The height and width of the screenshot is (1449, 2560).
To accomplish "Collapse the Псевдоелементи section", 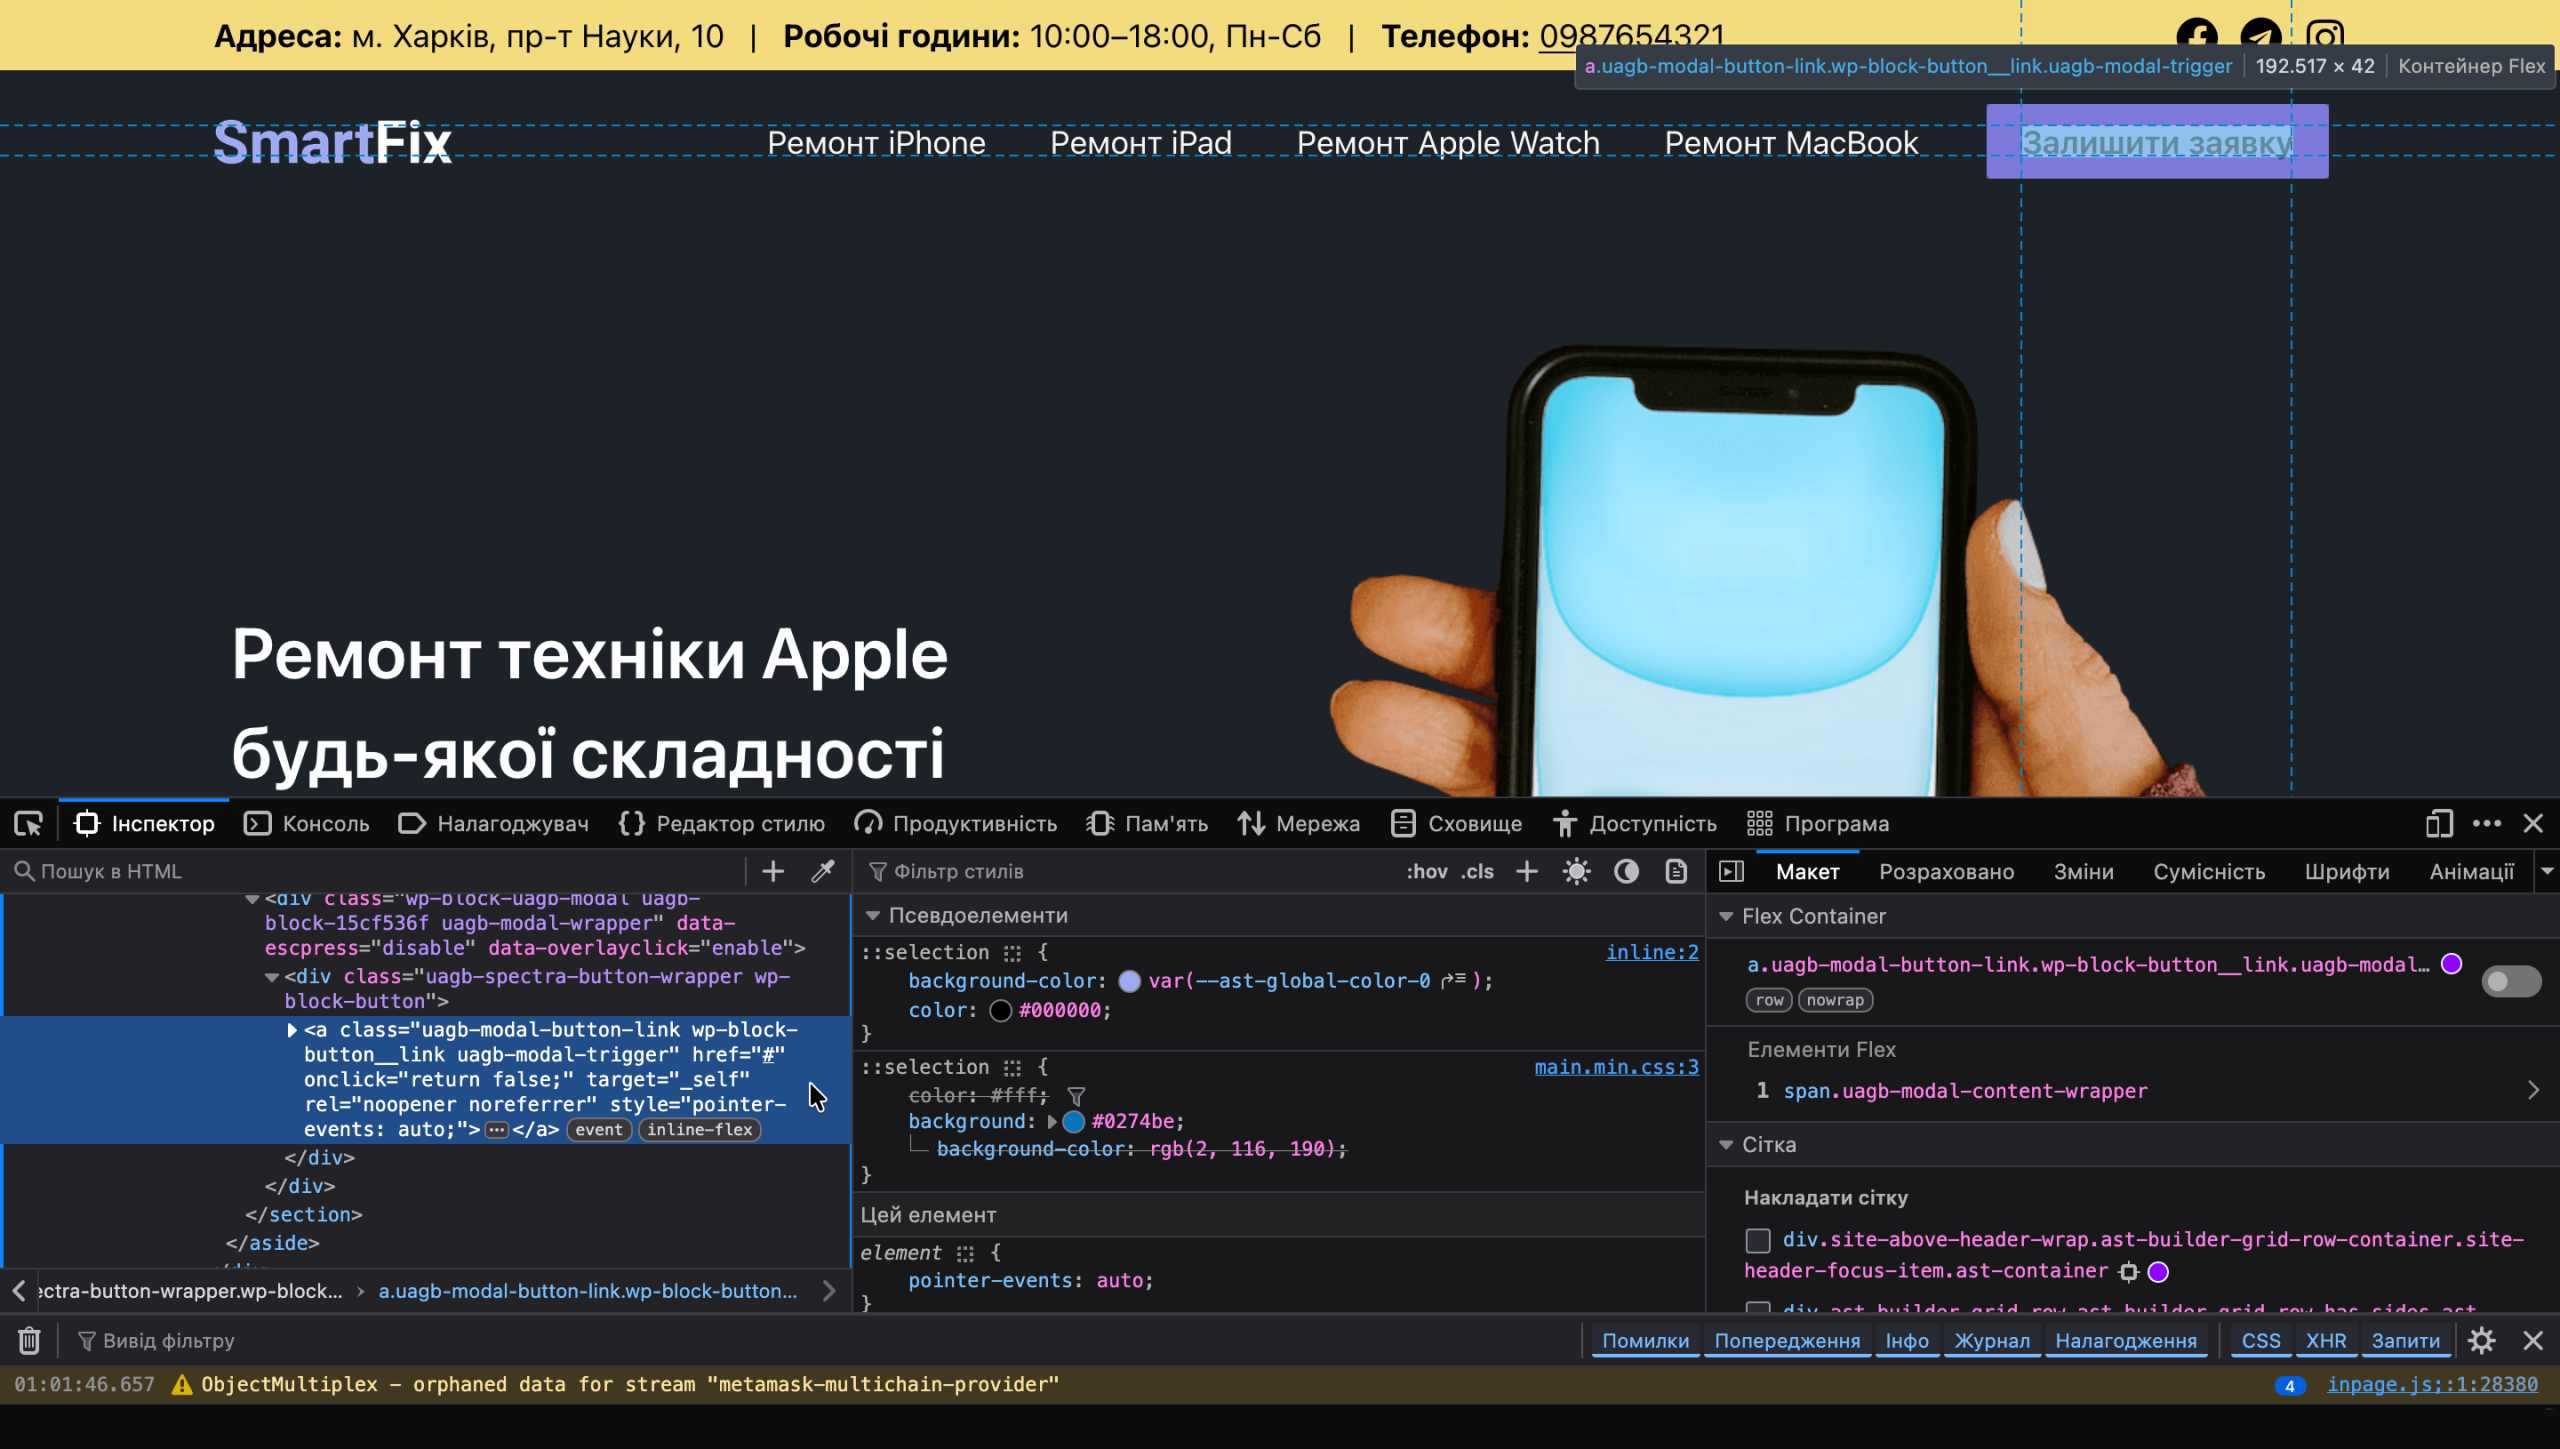I will (x=872, y=915).
